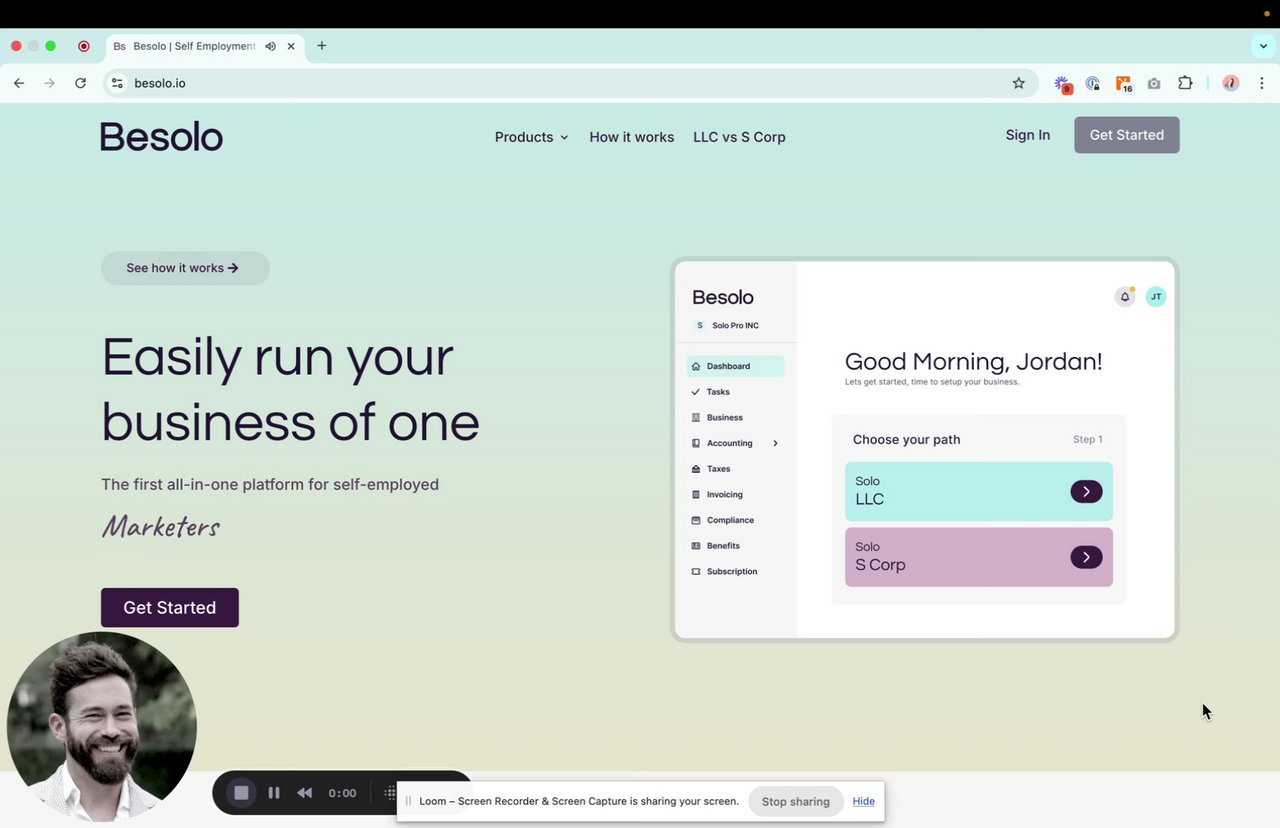This screenshot has width=1280, height=828.
Task: Click the arrow button on Solo S Corp card
Action: (1086, 557)
